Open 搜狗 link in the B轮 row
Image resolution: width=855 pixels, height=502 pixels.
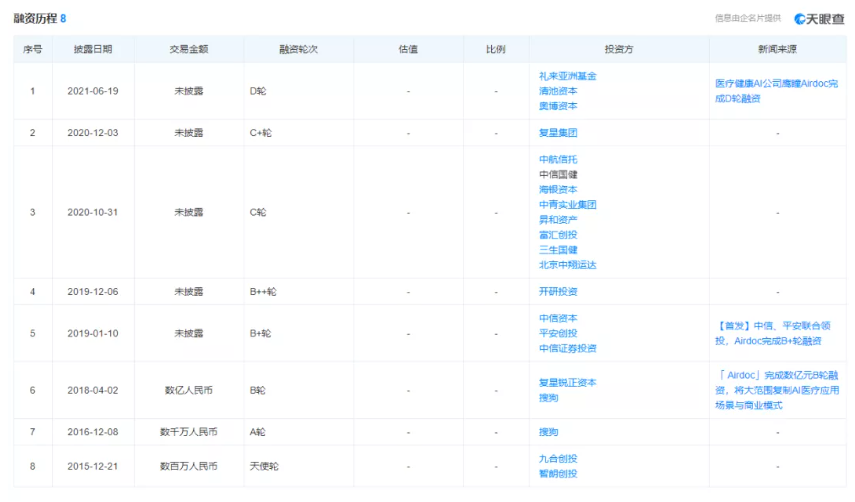[x=549, y=398]
